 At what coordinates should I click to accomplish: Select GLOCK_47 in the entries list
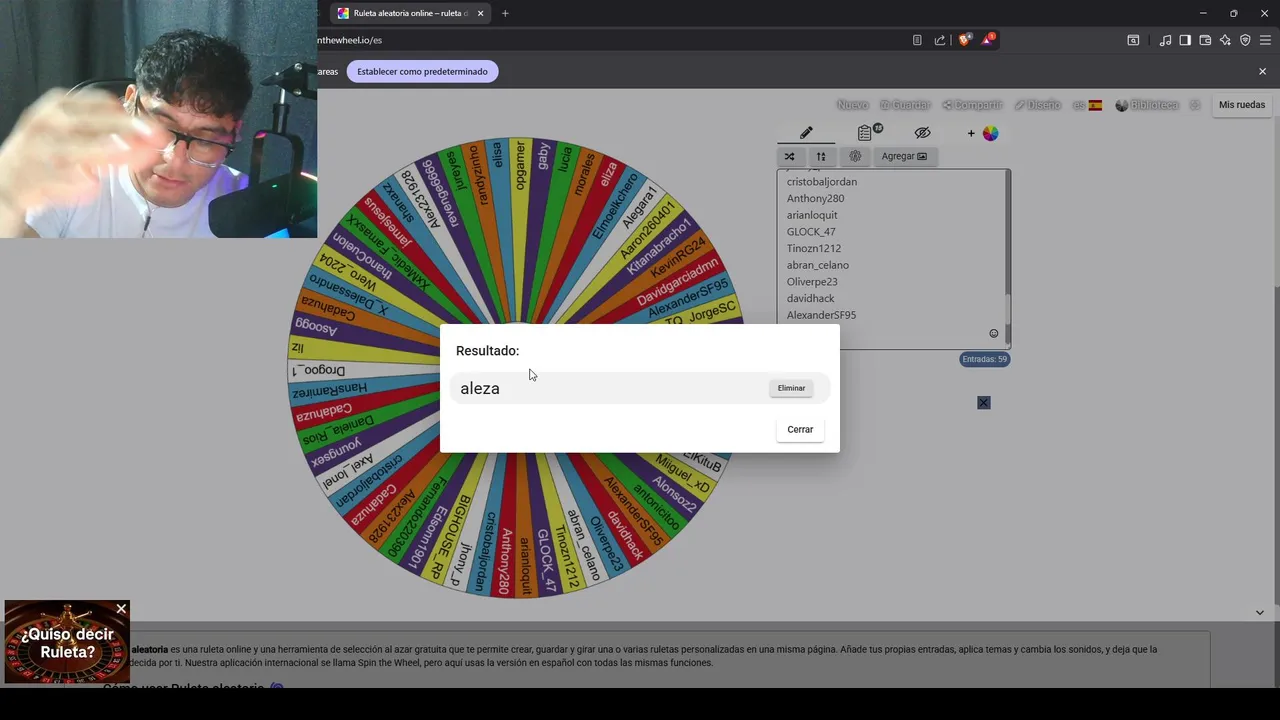tap(811, 232)
